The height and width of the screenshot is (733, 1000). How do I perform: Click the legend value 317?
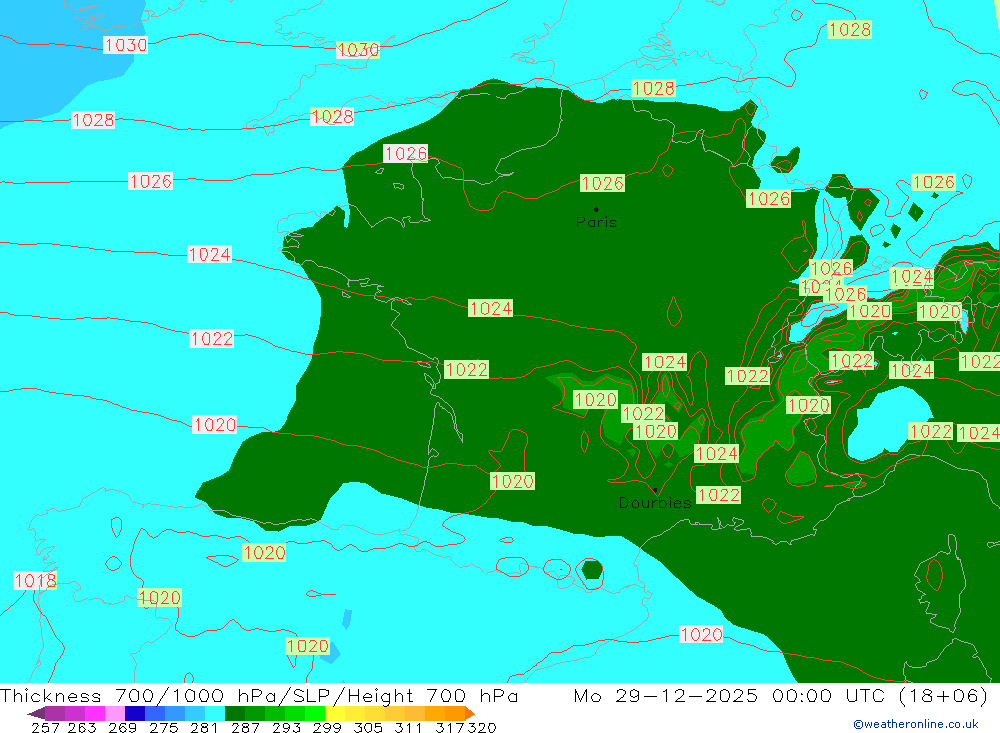(x=449, y=727)
